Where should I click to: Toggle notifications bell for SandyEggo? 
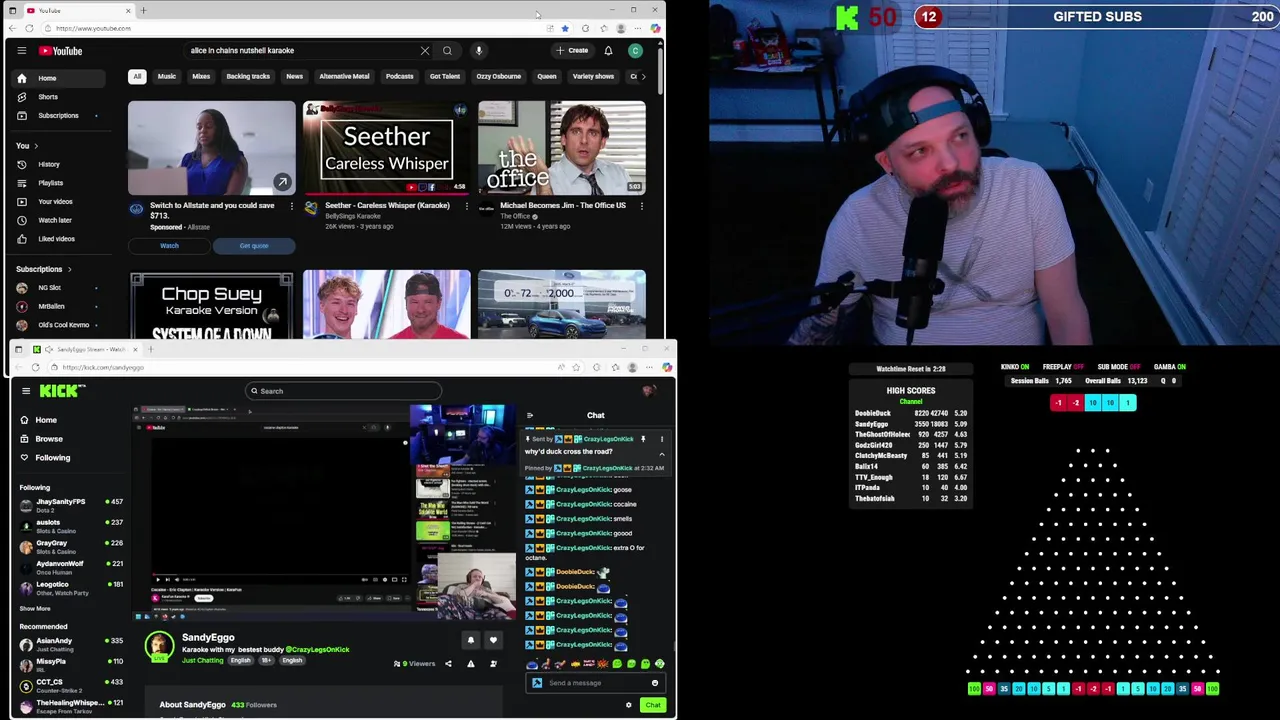[x=471, y=640]
